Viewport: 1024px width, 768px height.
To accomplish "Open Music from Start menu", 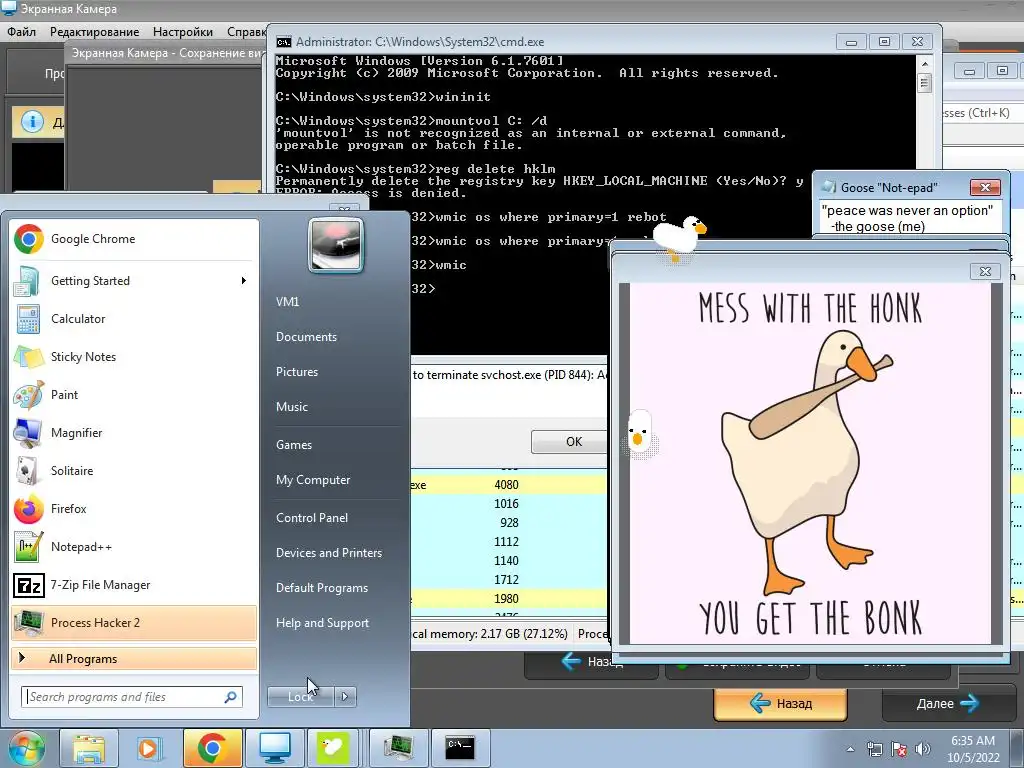I will [292, 407].
